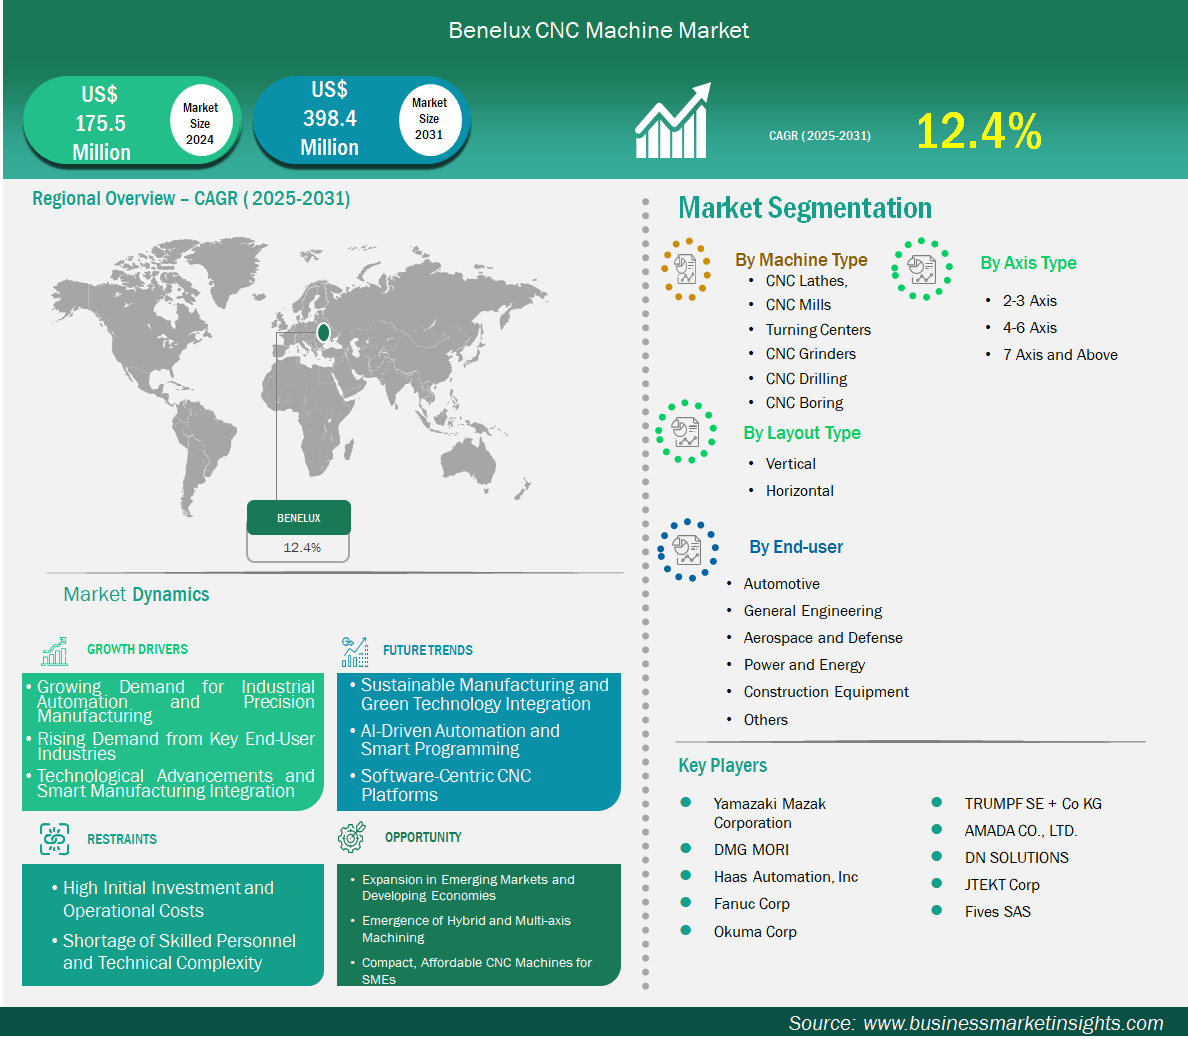Click the By Layout Type green dotted icon
This screenshot has height=1039, width=1188.
coord(686,432)
